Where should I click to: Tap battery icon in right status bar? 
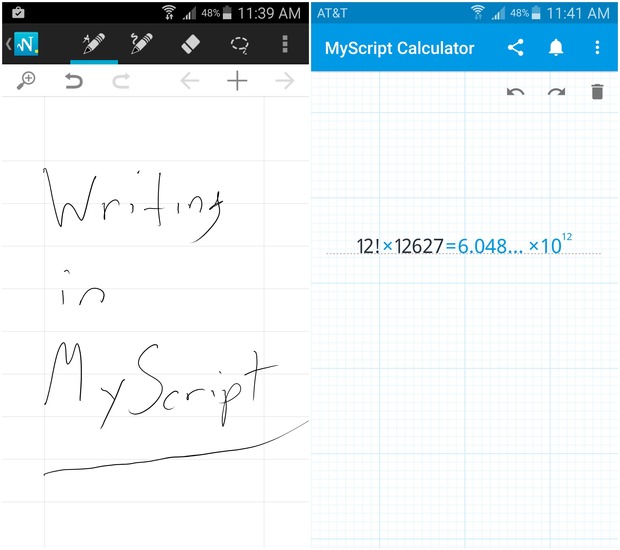[536, 13]
